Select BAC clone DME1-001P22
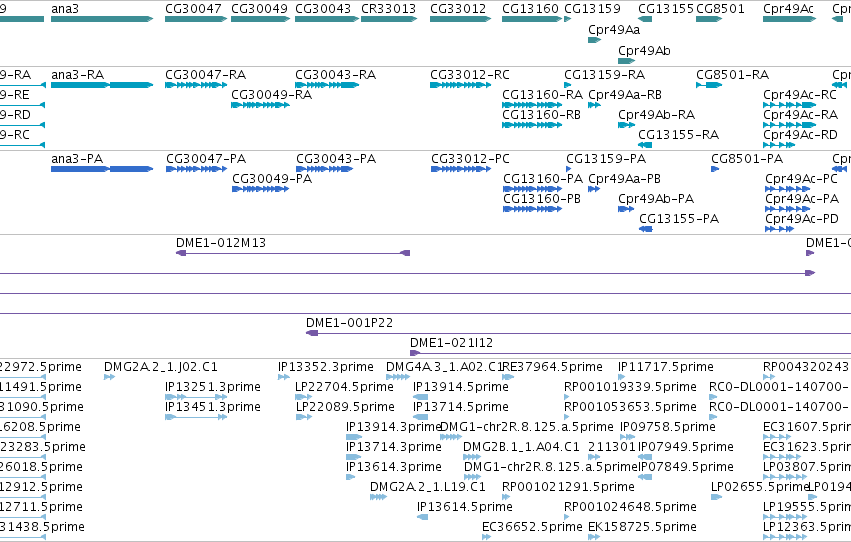This screenshot has height=542, width=851. coord(579,333)
